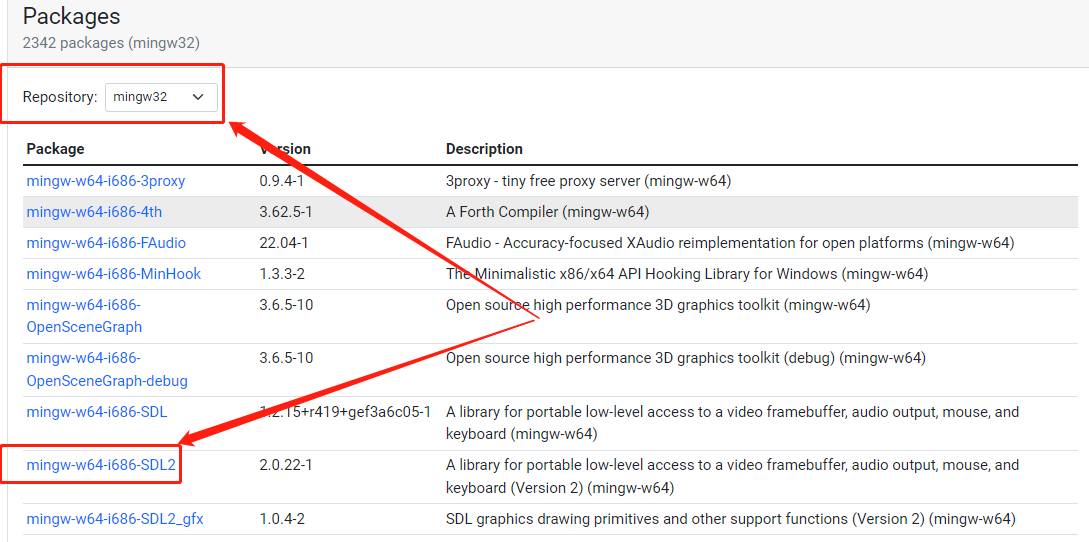Open mingw-w64-i686-4th package link
Viewport: 1089px width, 542px height.
coord(94,212)
